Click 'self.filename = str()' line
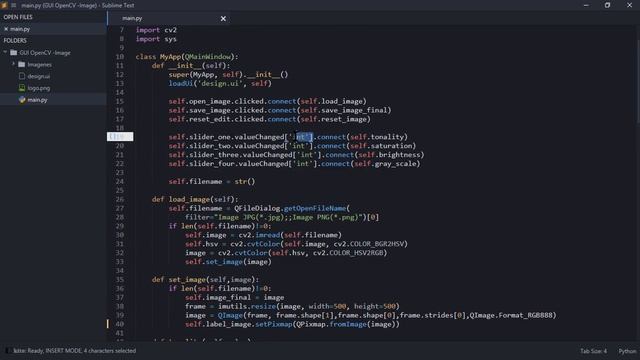The width and height of the screenshot is (640, 360). click(212, 182)
